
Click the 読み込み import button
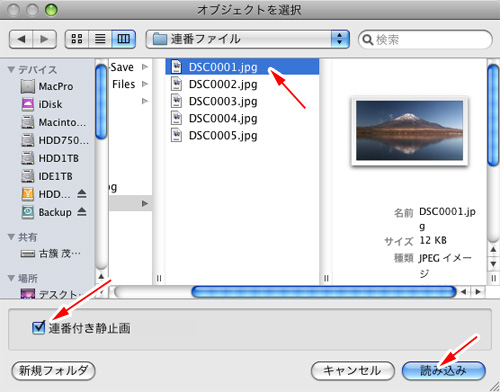443,371
